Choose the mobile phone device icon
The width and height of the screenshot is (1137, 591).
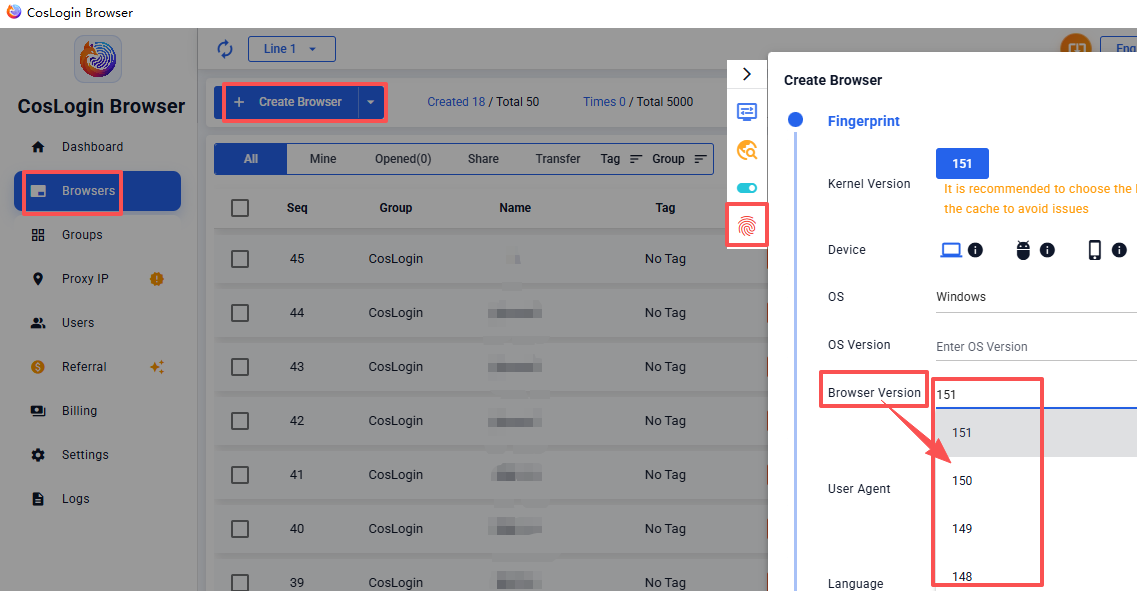click(1095, 250)
